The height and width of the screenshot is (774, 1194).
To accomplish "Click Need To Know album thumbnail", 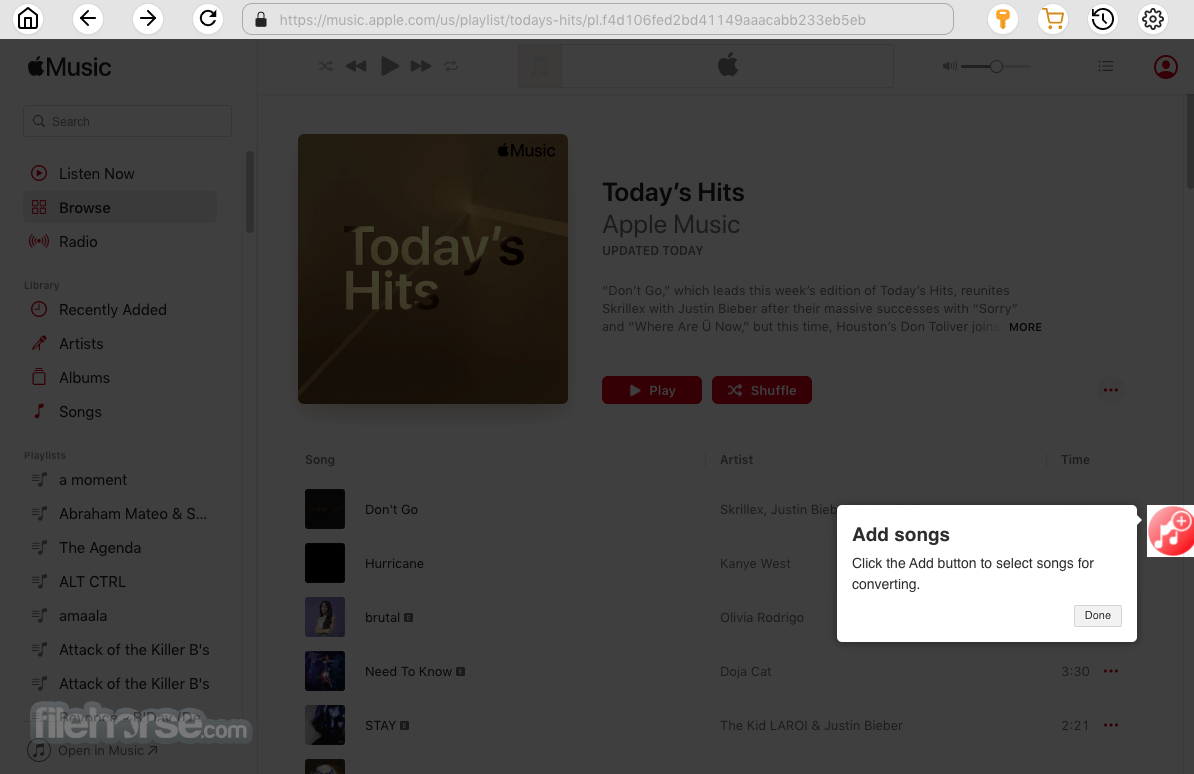I will (x=325, y=671).
